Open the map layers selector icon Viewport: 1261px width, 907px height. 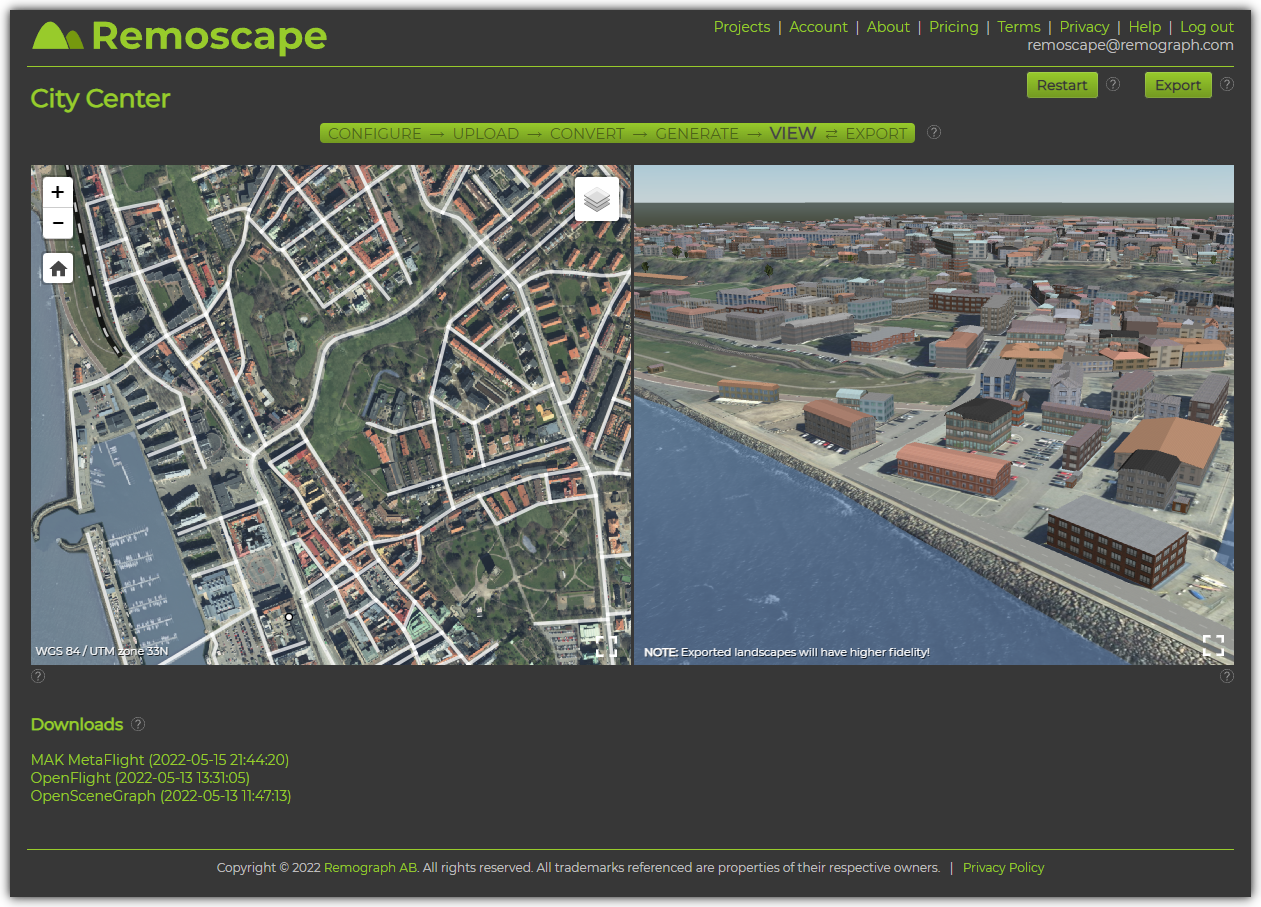coord(597,199)
